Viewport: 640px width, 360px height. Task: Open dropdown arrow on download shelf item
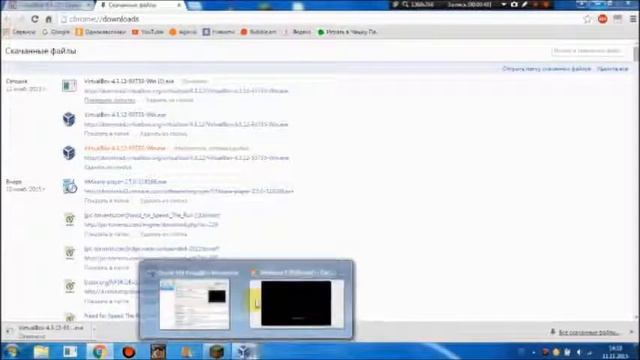94,329
